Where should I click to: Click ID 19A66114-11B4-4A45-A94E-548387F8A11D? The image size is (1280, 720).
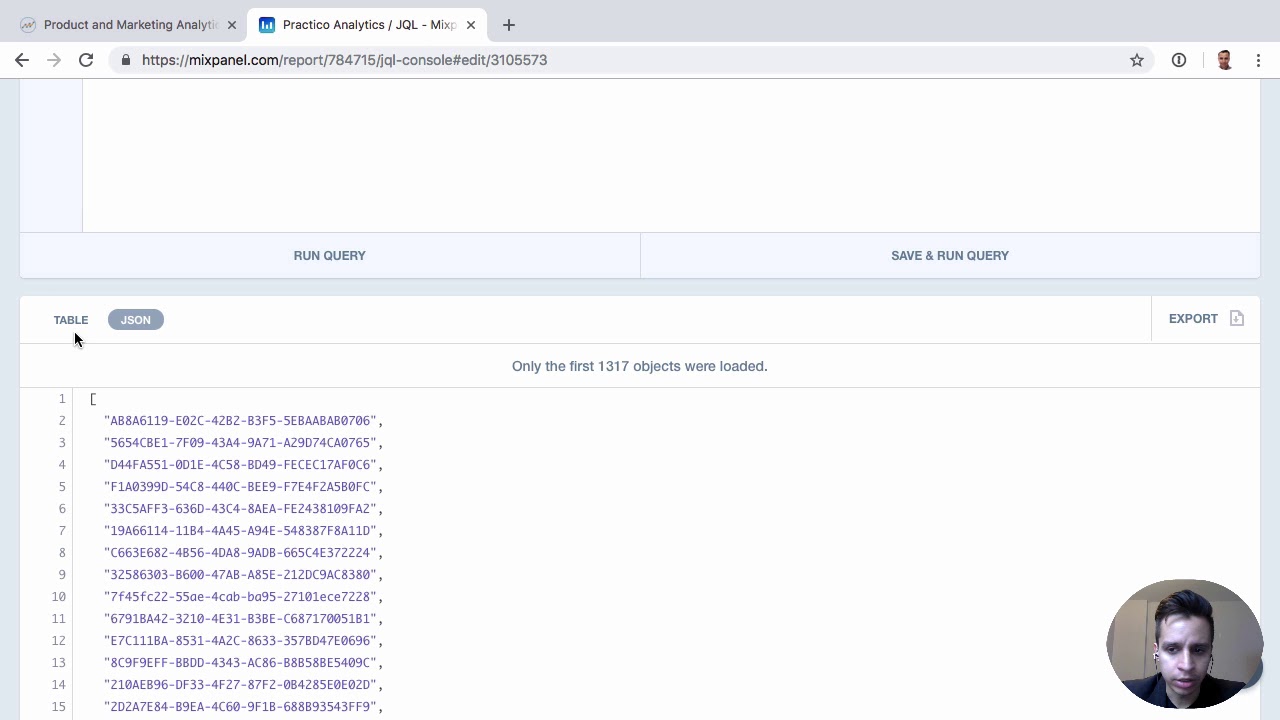tap(240, 531)
